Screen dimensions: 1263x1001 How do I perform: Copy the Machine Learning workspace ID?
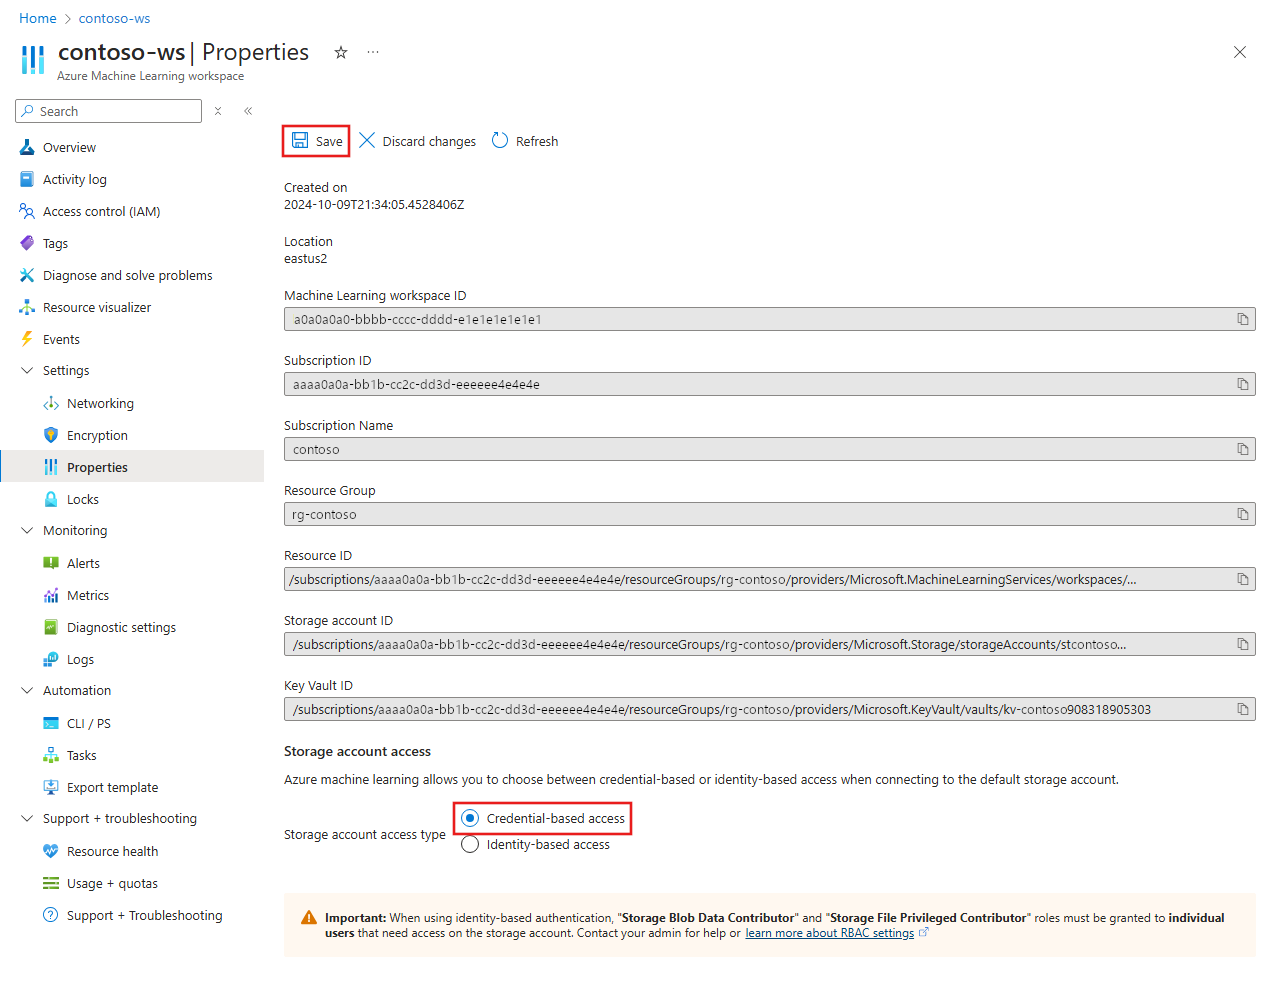pos(1242,319)
